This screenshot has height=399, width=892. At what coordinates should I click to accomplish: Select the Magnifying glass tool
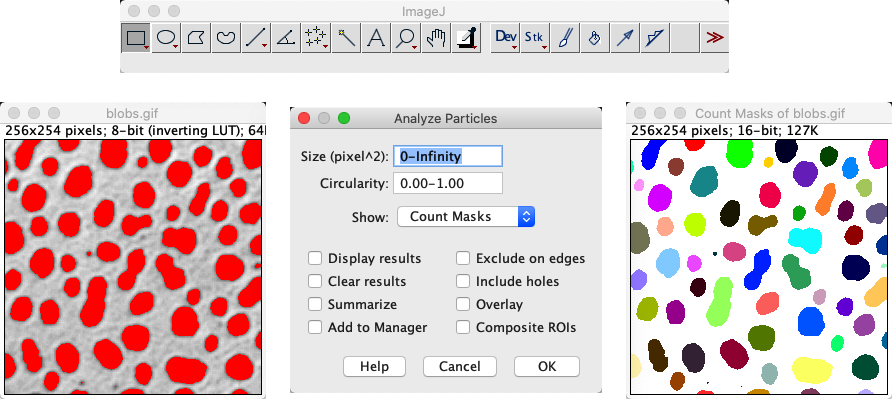pos(406,38)
